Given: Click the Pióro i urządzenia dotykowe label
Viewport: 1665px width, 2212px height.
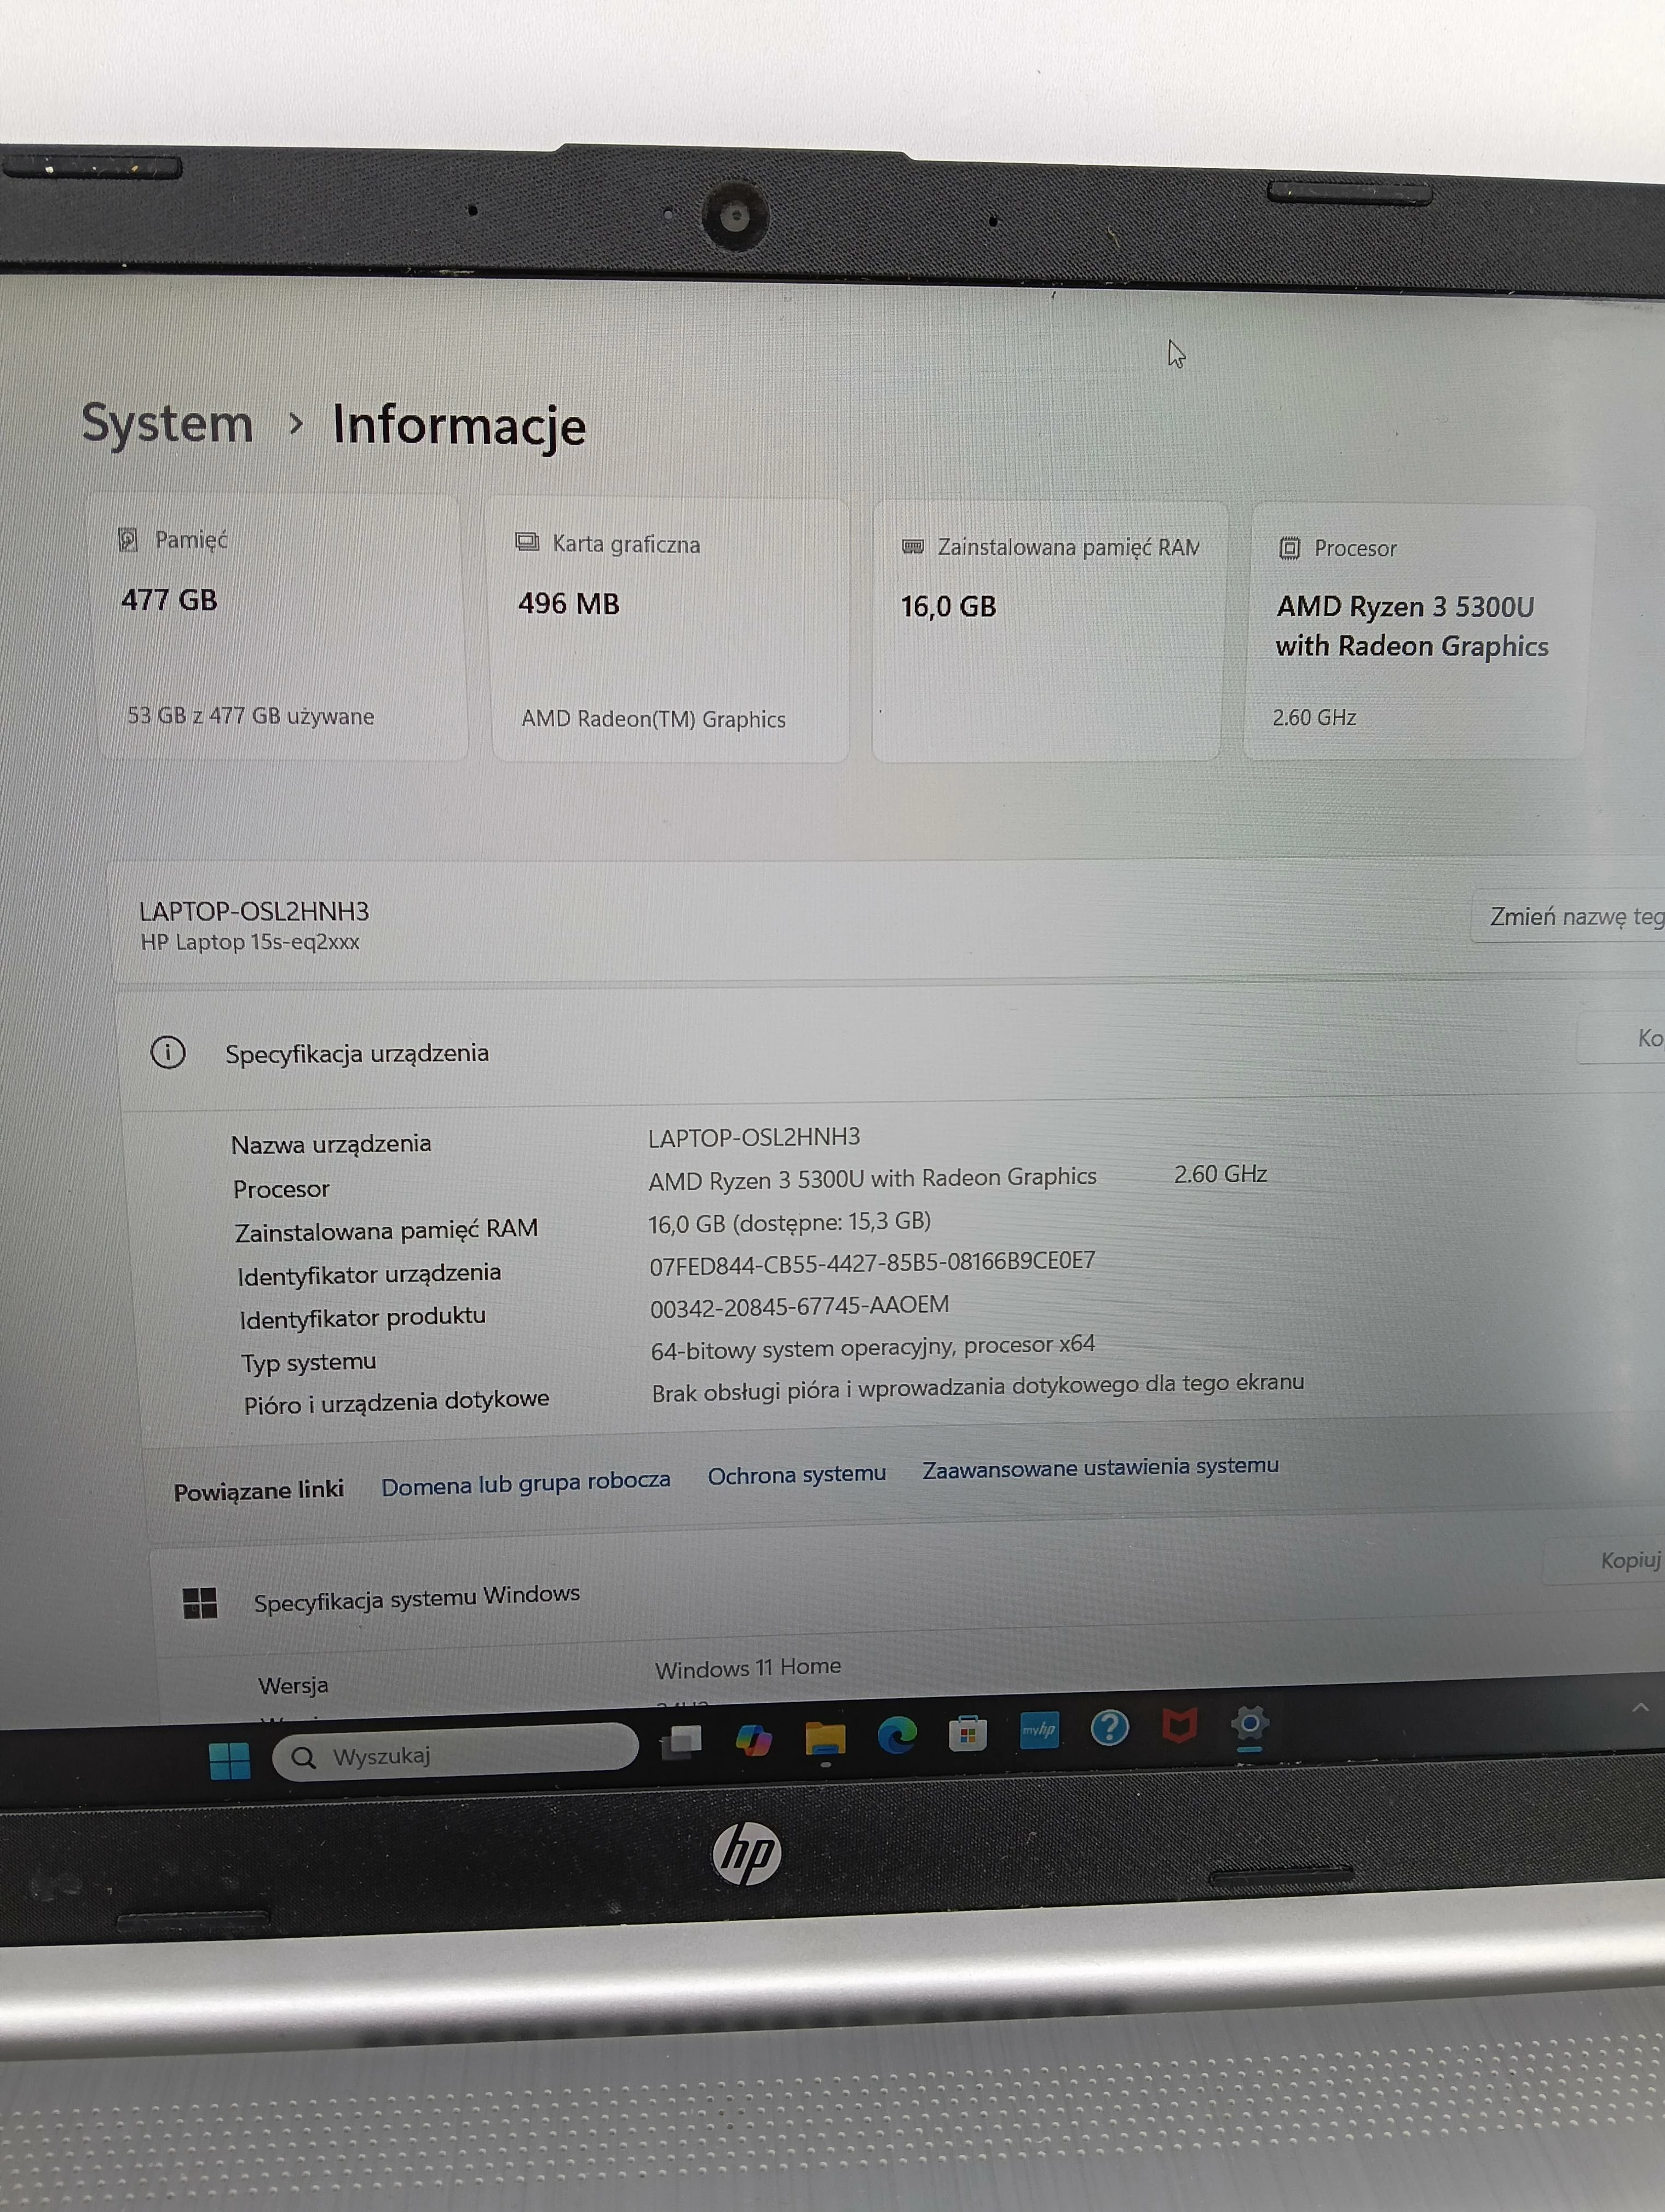Looking at the screenshot, I should pyautogui.click(x=396, y=1402).
